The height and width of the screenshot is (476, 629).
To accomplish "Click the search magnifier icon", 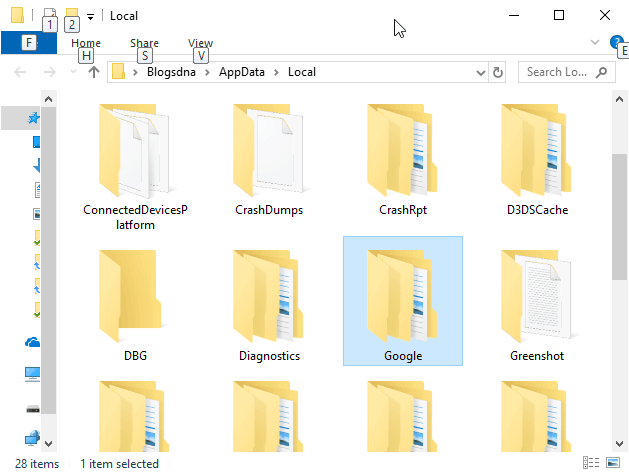I will click(x=601, y=72).
